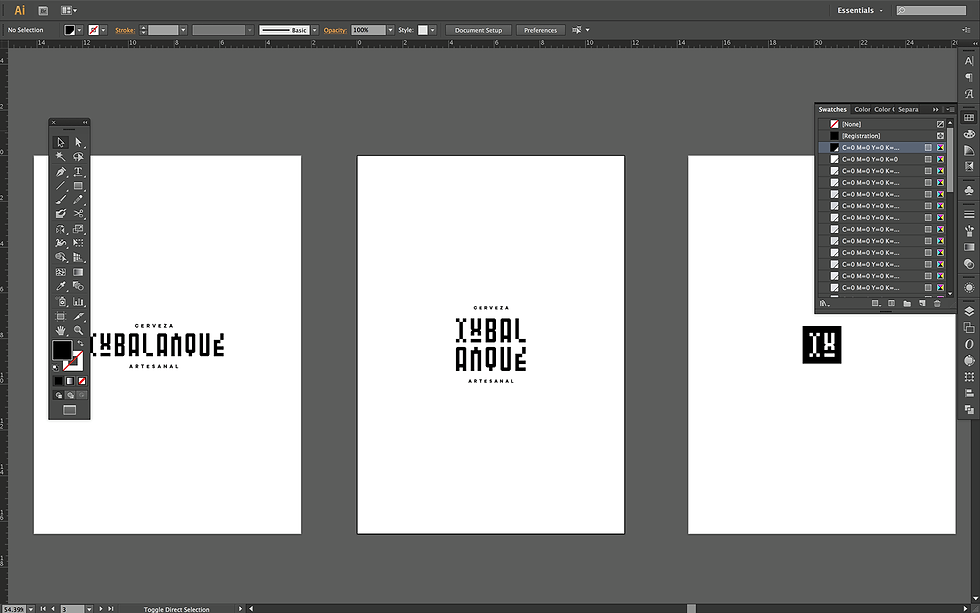Swap fill and stroke colors arrow

80,344
